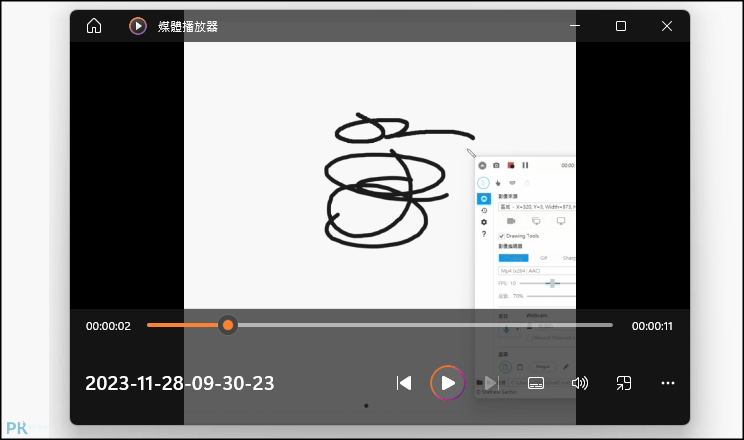Click the elapsed time 00:00:02
The image size is (744, 440).
pos(108,326)
